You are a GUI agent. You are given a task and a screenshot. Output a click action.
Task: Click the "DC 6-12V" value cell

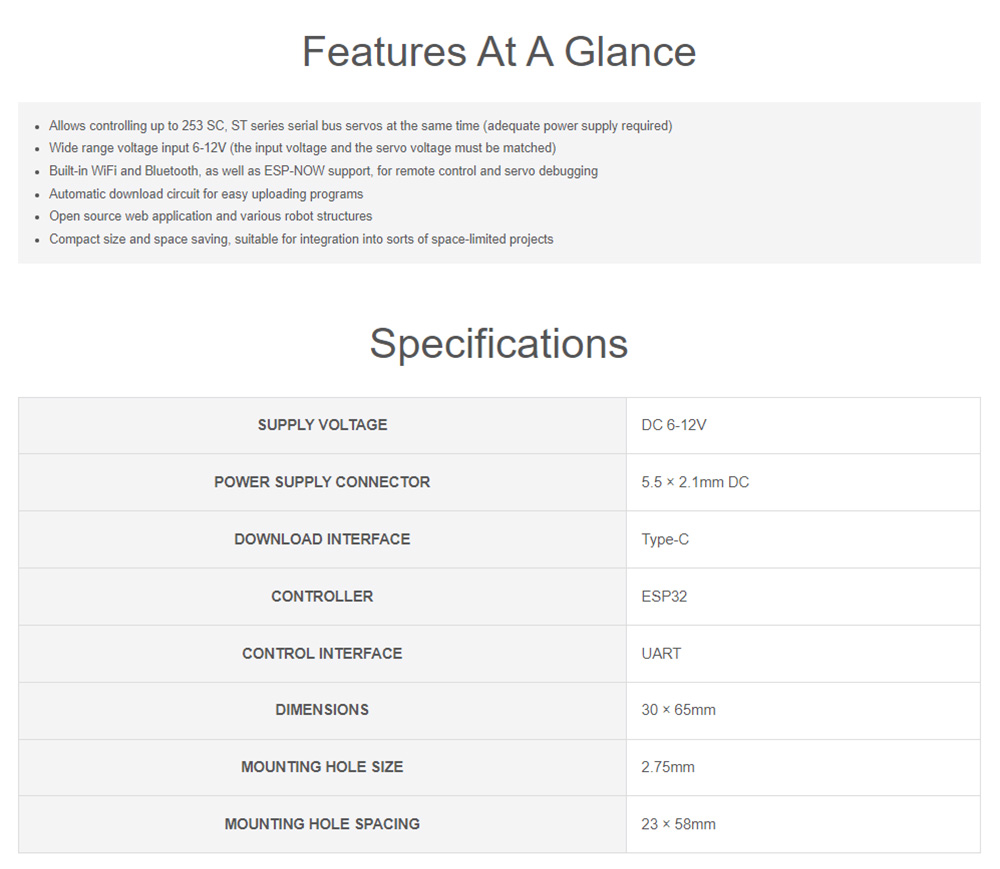674,425
